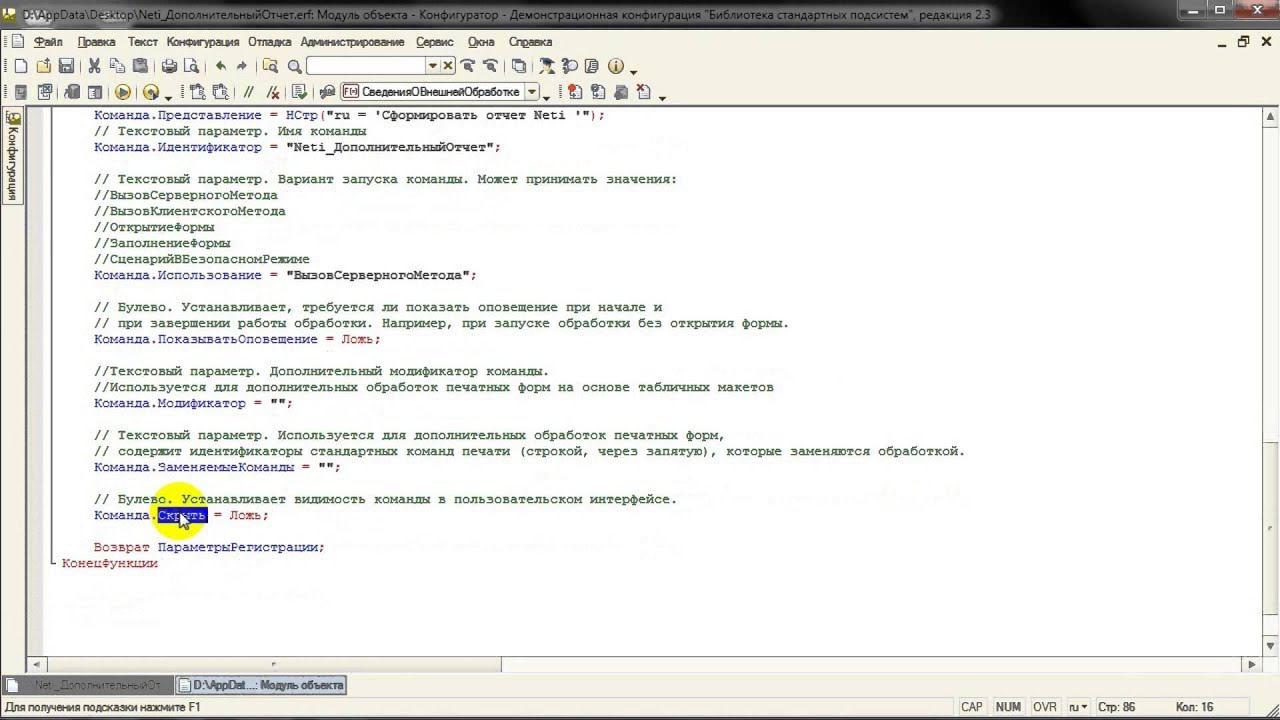Open the ru language dropdown in the status bar

click(1079, 707)
